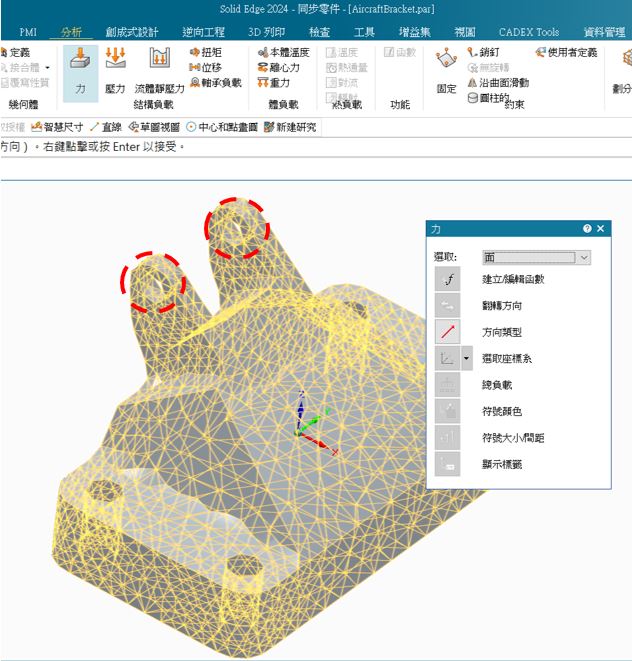Open the 增益集 add-ins tab
The height and width of the screenshot is (661, 632).
coord(415,32)
